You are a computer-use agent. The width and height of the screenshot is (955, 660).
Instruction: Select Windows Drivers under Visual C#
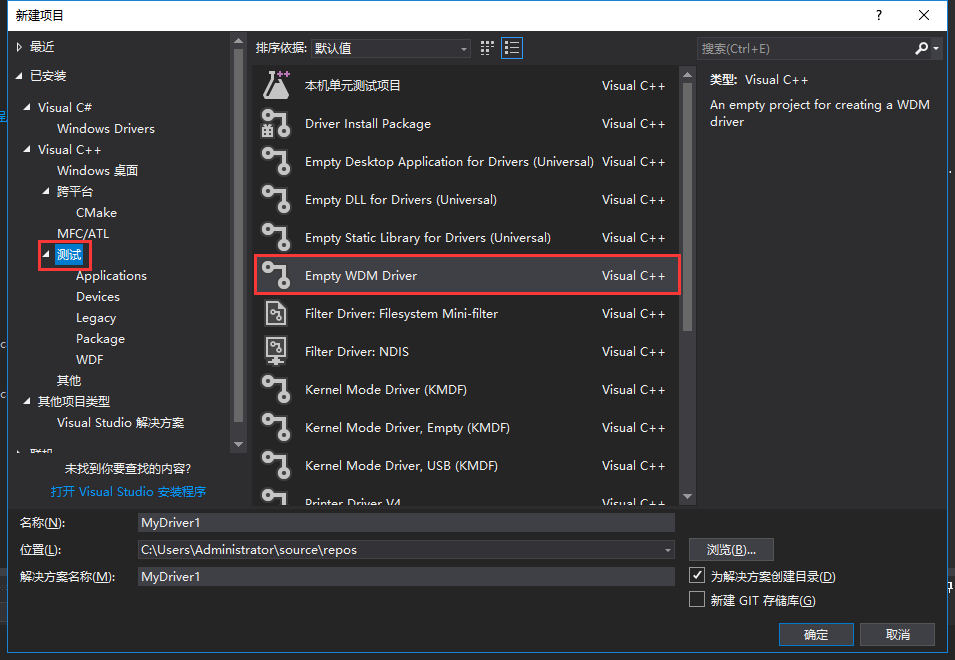(105, 128)
